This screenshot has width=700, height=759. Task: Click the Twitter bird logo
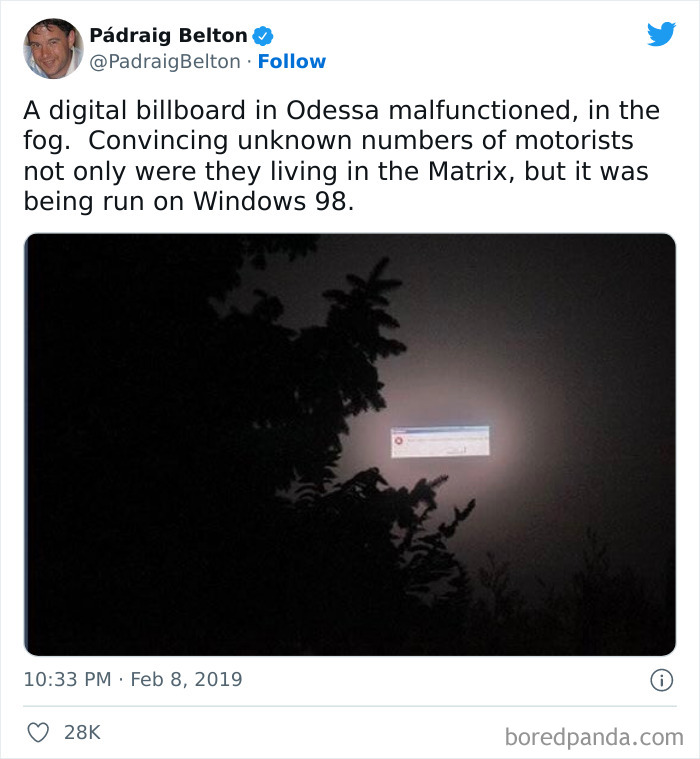coord(661,34)
